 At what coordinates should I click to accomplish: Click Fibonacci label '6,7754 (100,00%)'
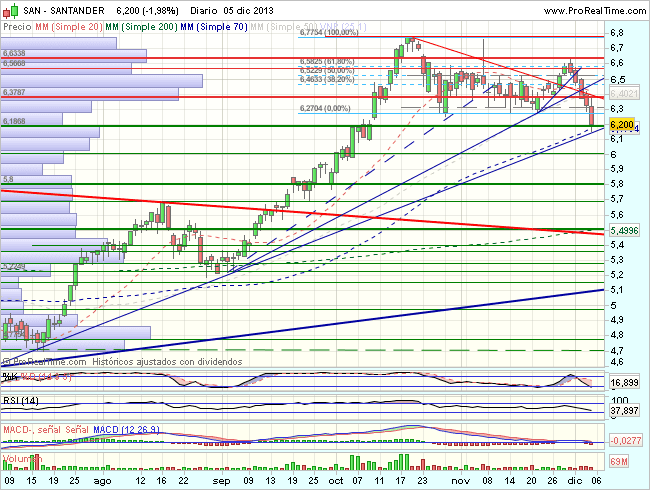coord(329,32)
